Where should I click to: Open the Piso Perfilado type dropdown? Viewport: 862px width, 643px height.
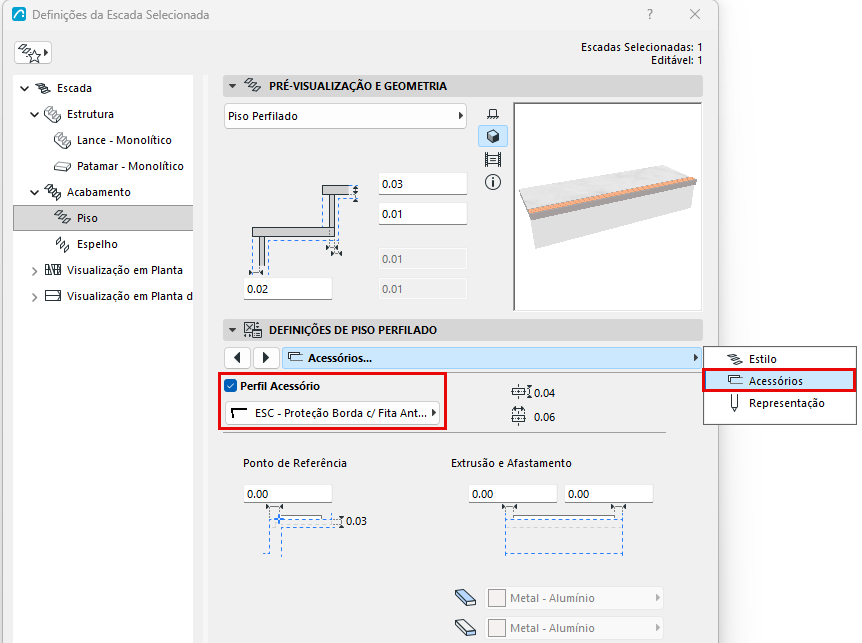345,116
